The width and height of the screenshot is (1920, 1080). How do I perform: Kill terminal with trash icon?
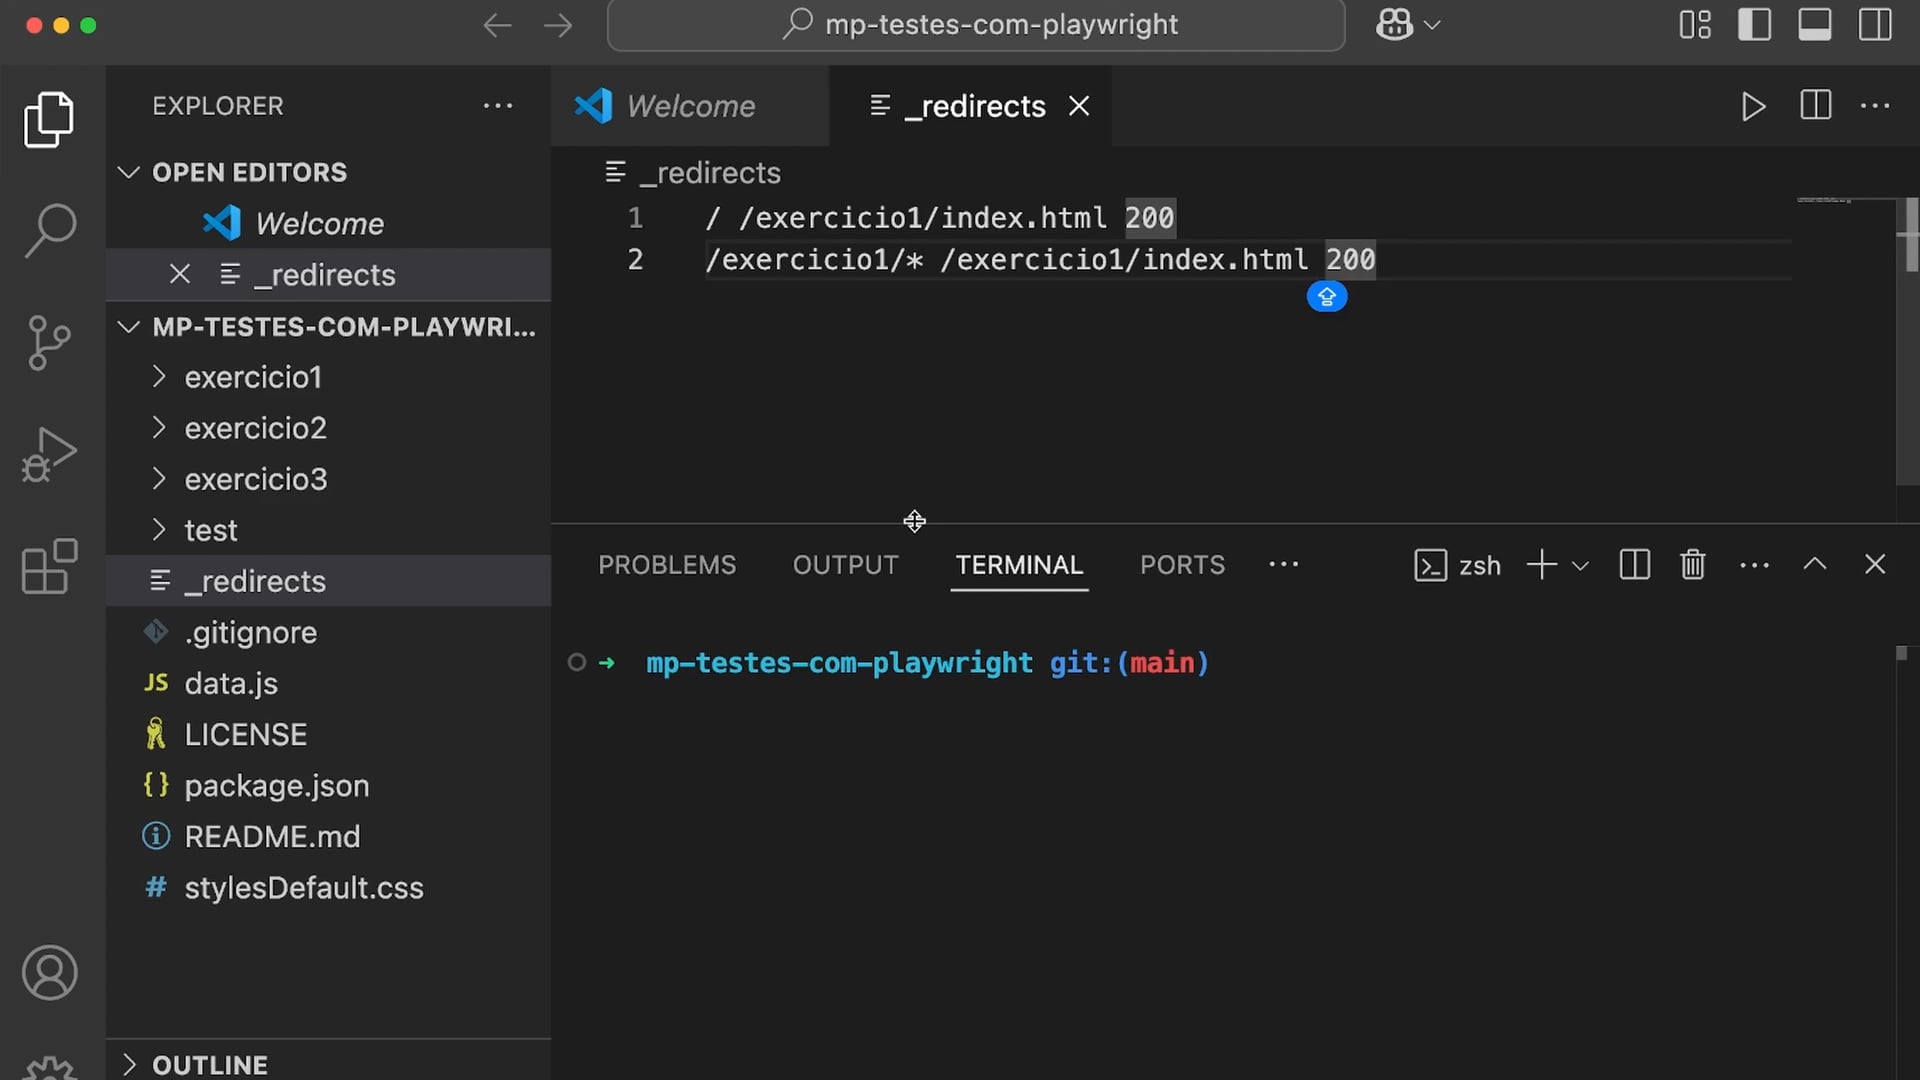pyautogui.click(x=1692, y=565)
